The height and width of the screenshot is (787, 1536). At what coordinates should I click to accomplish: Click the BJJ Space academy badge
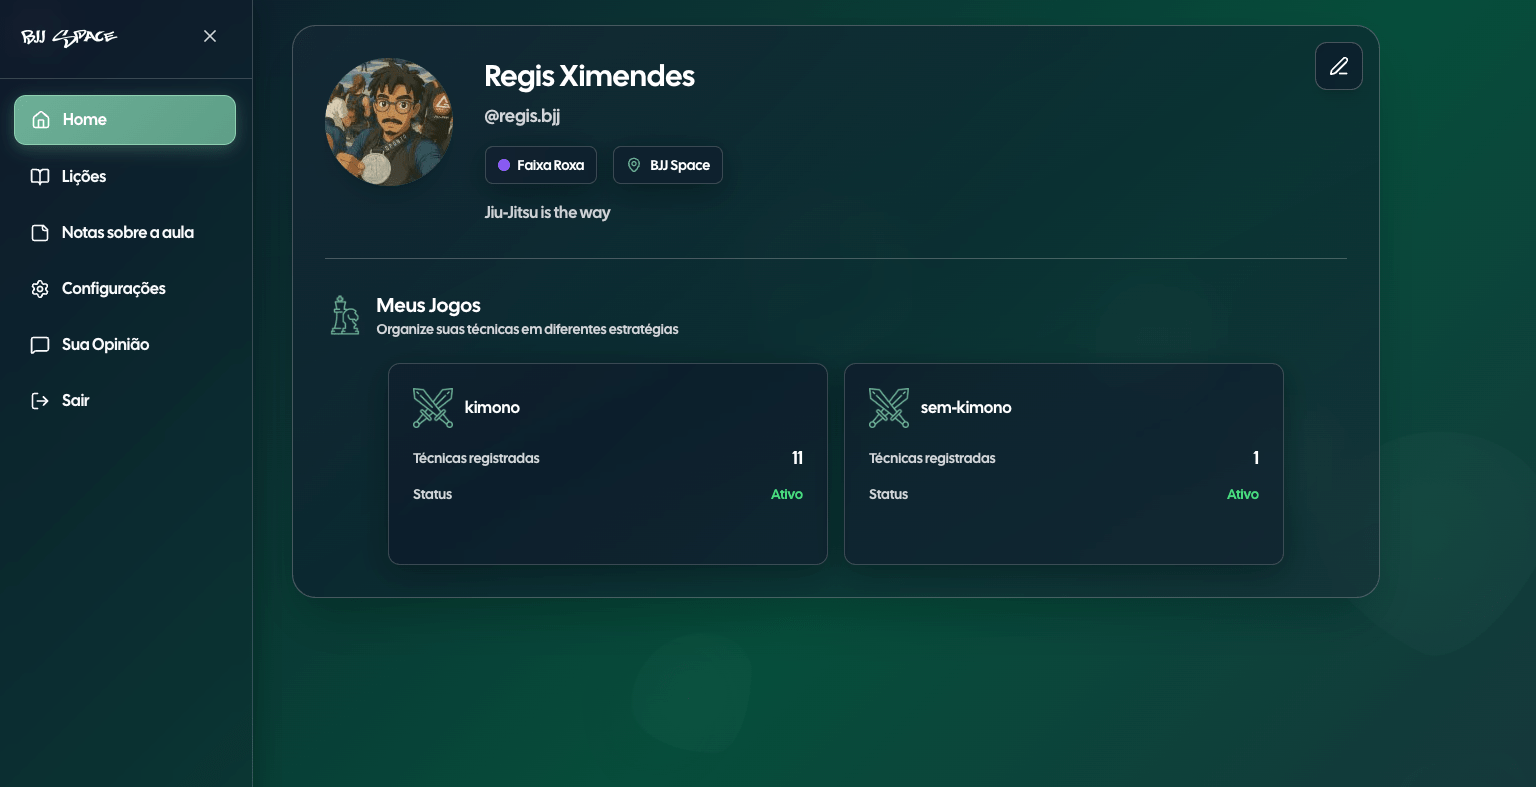pyautogui.click(x=668, y=165)
